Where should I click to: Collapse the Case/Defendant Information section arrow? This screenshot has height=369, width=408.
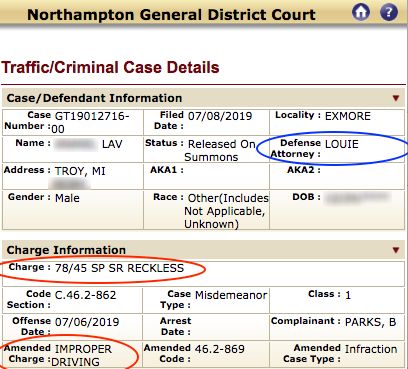pyautogui.click(x=396, y=98)
